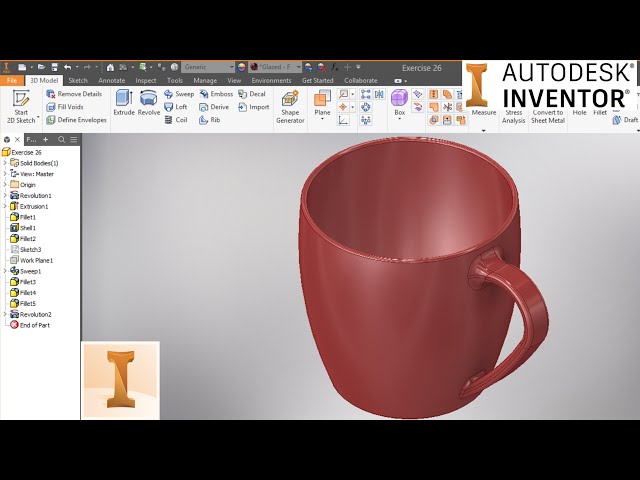Click the new file icon

point(22,67)
